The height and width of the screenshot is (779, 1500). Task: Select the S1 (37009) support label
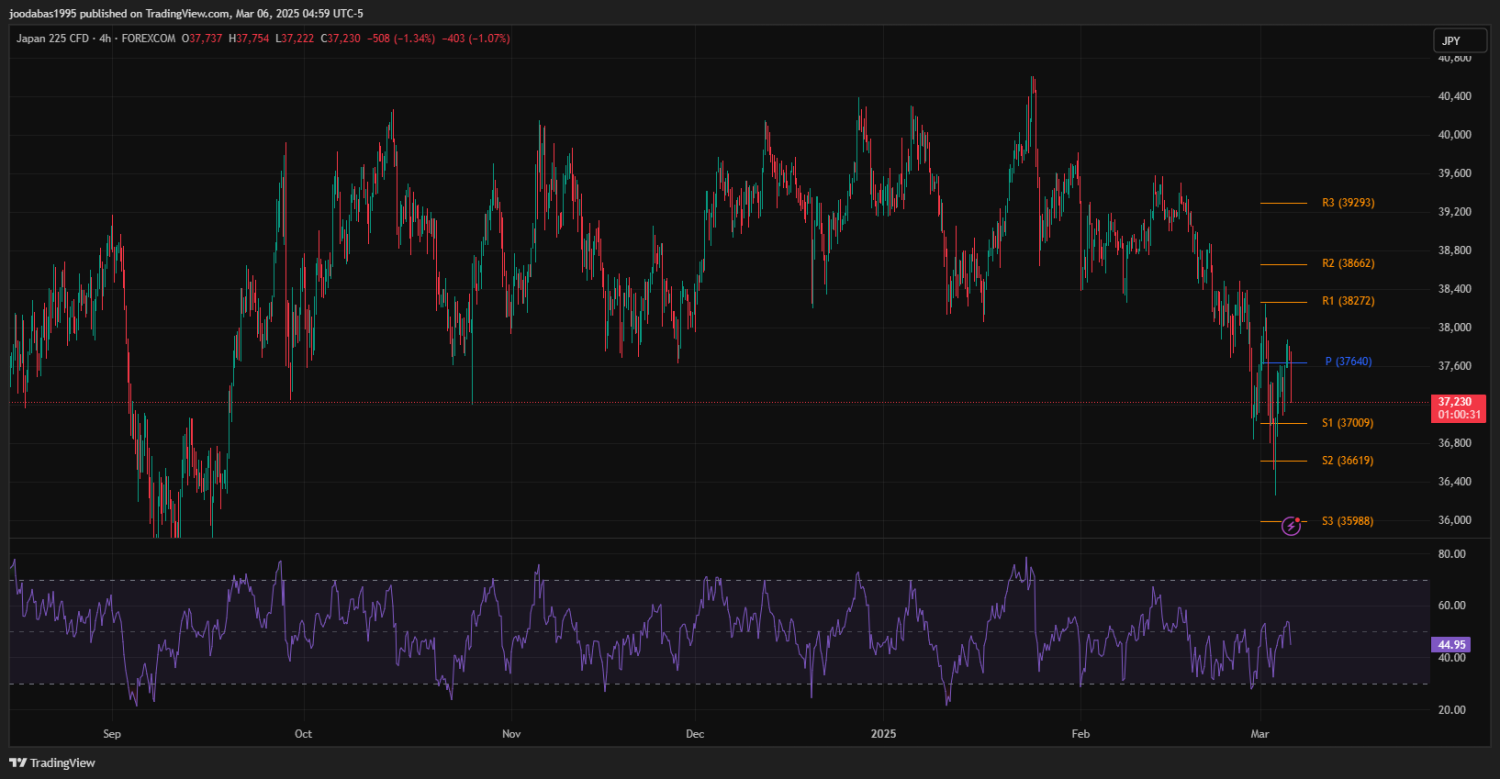click(1347, 423)
